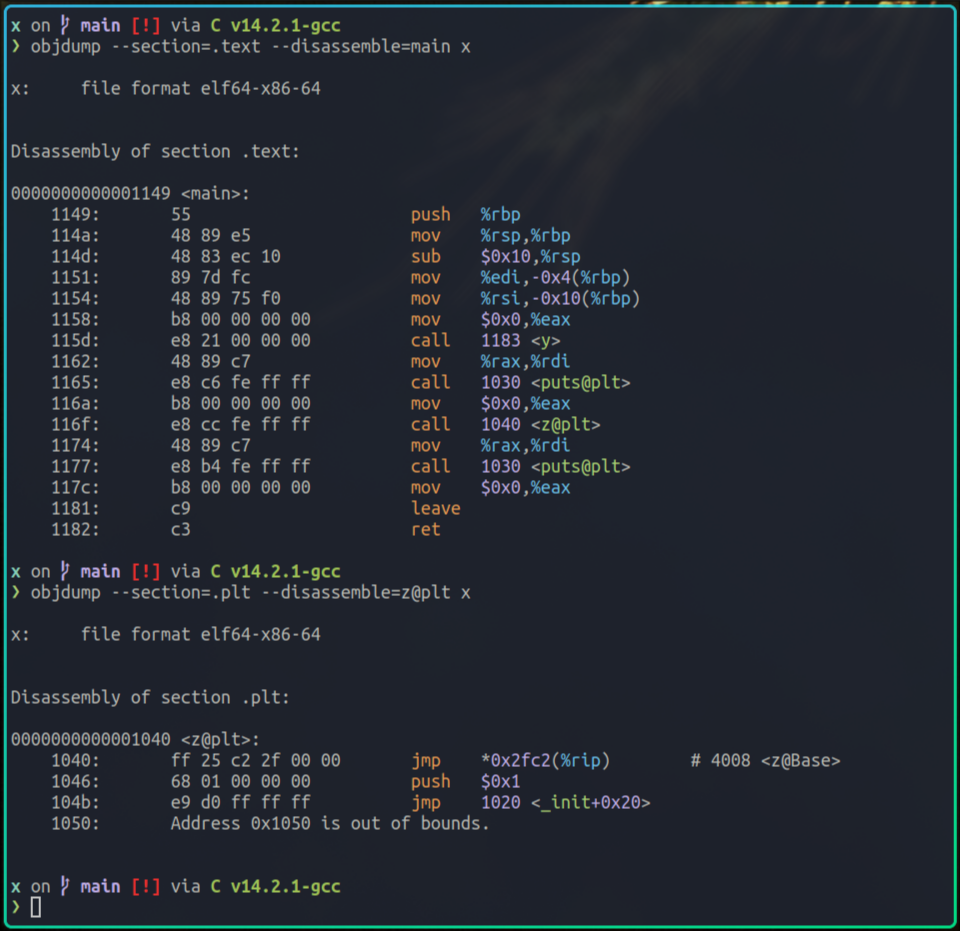Click the <z@plt>: symbol header at 1040

click(220, 739)
